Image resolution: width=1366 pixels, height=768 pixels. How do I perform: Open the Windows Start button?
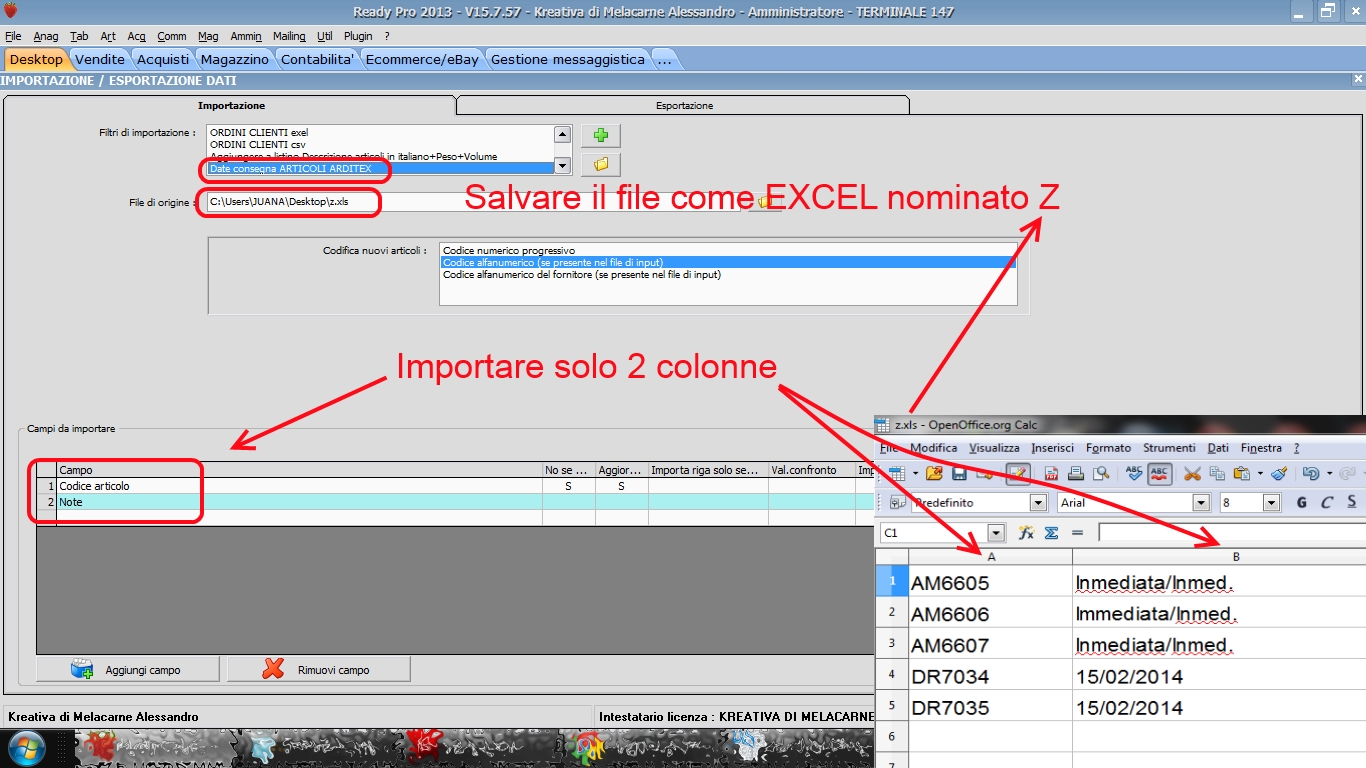[26, 748]
